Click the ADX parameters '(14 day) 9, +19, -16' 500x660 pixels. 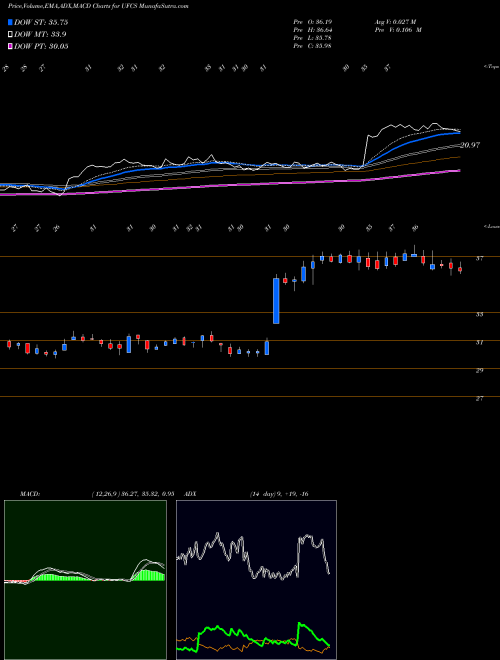point(279,494)
